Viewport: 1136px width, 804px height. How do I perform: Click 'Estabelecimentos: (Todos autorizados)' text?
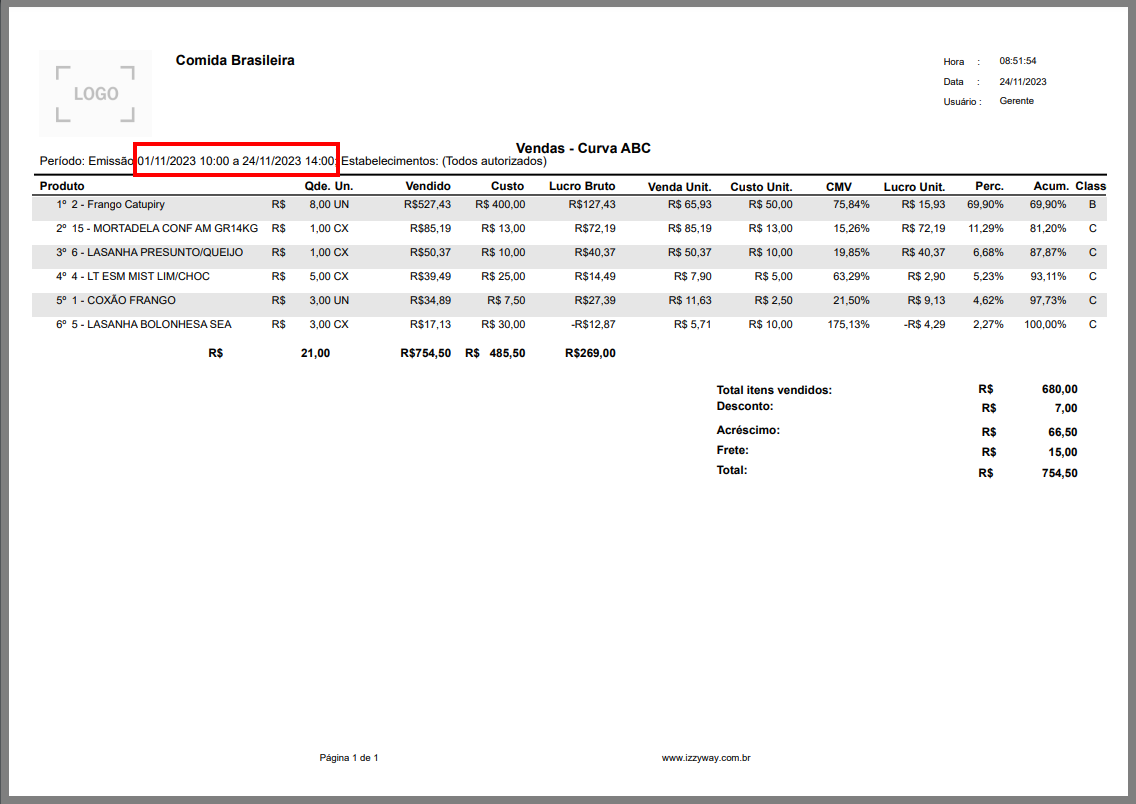point(443,161)
